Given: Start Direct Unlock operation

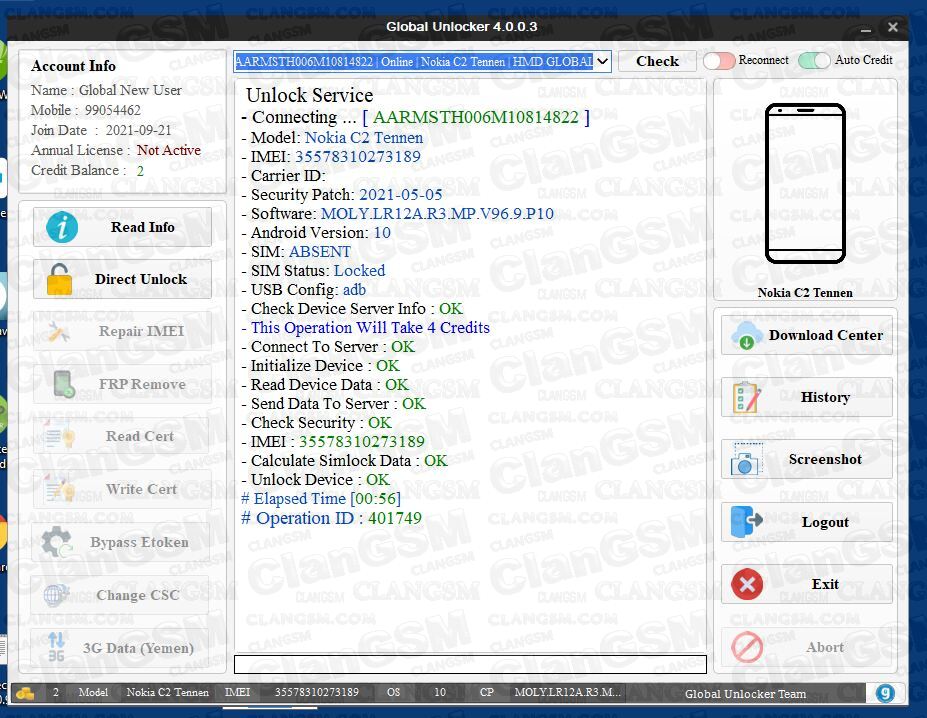Looking at the screenshot, I should coord(122,279).
